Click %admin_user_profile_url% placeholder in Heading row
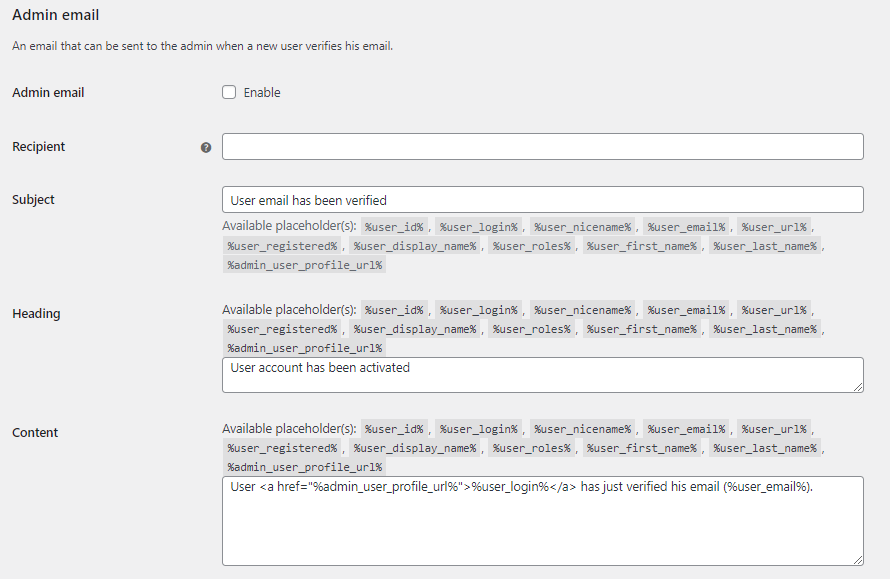Screen dimensions: 890x579 [x=305, y=348]
